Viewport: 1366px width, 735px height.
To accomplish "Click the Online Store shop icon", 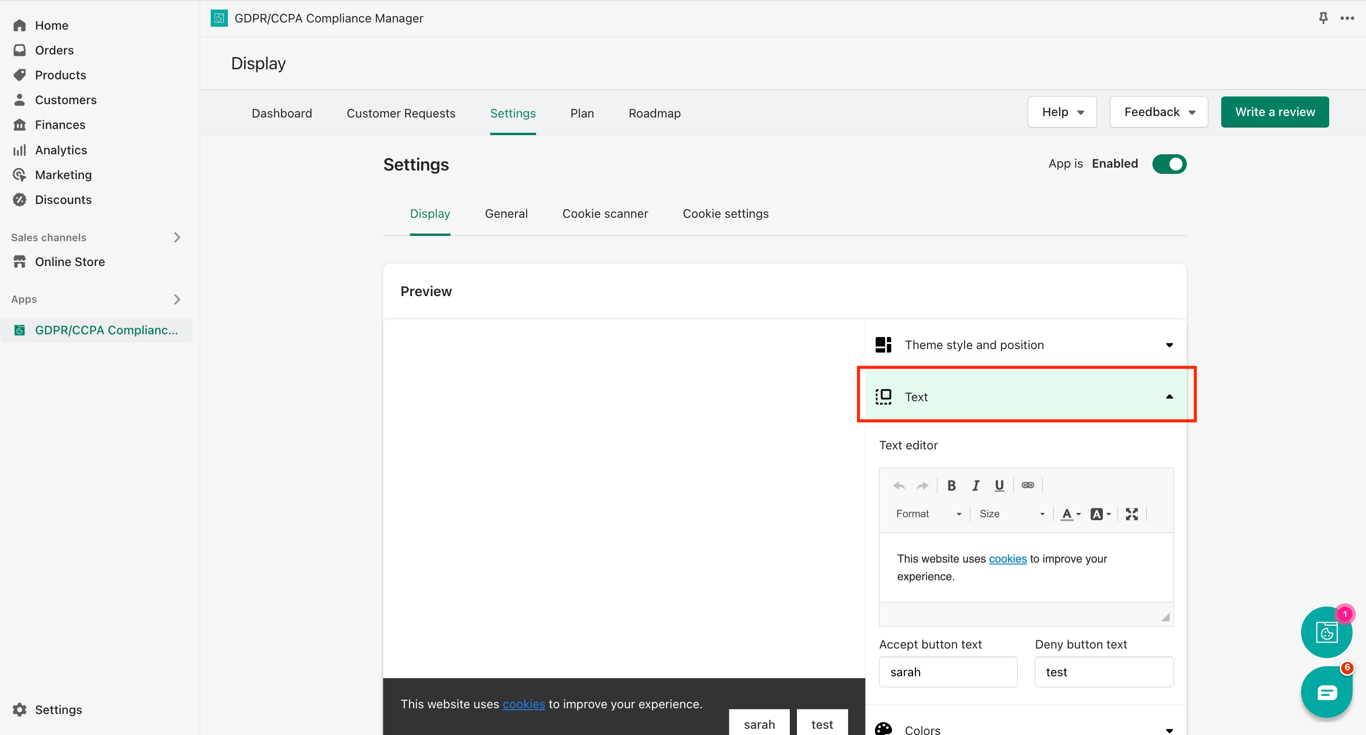I will (x=20, y=262).
